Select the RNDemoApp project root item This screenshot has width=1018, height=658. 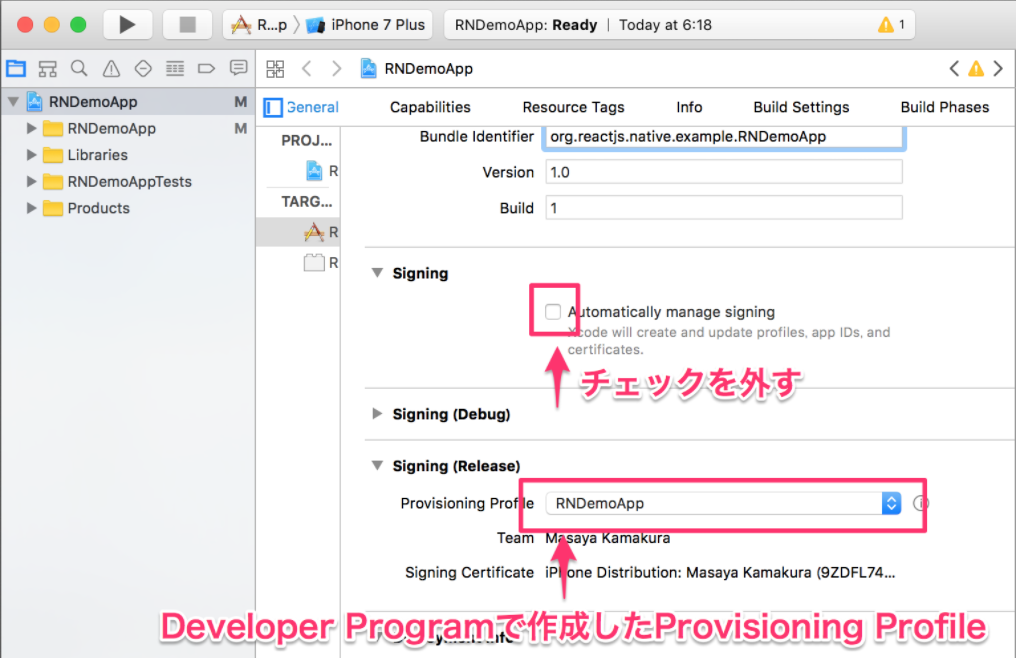128,102
